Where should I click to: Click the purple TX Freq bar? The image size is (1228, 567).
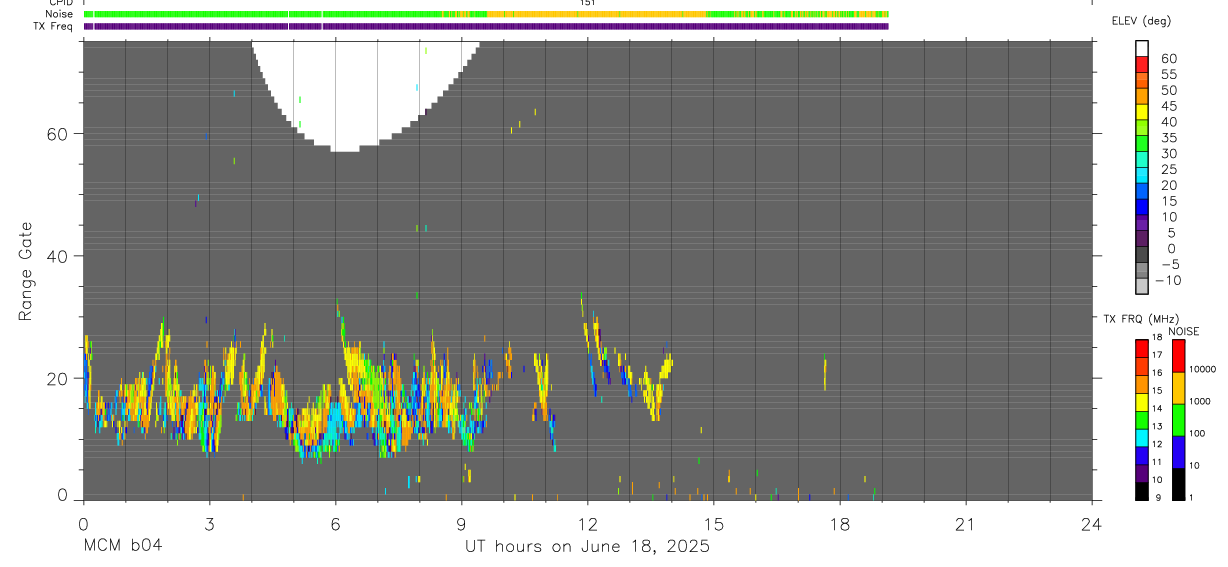[x=486, y=26]
